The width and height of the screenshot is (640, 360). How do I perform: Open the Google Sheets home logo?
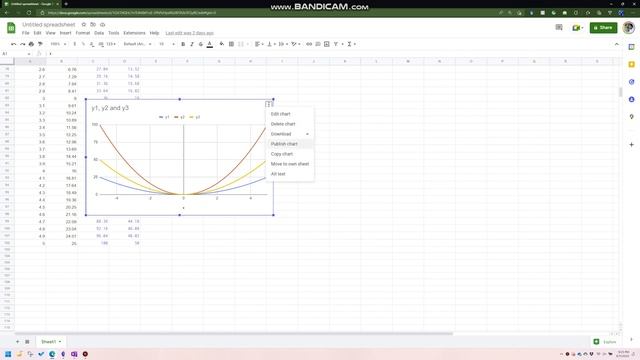11,28
